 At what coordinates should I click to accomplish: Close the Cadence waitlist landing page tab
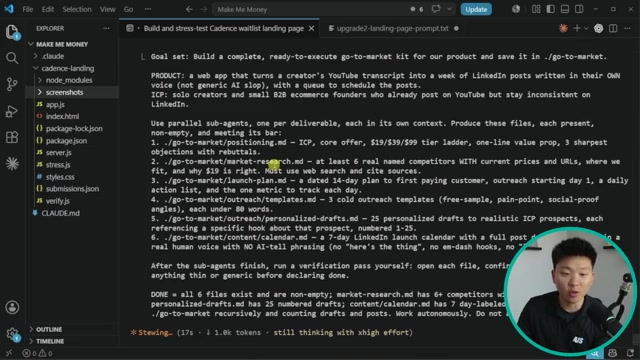pyautogui.click(x=311, y=28)
